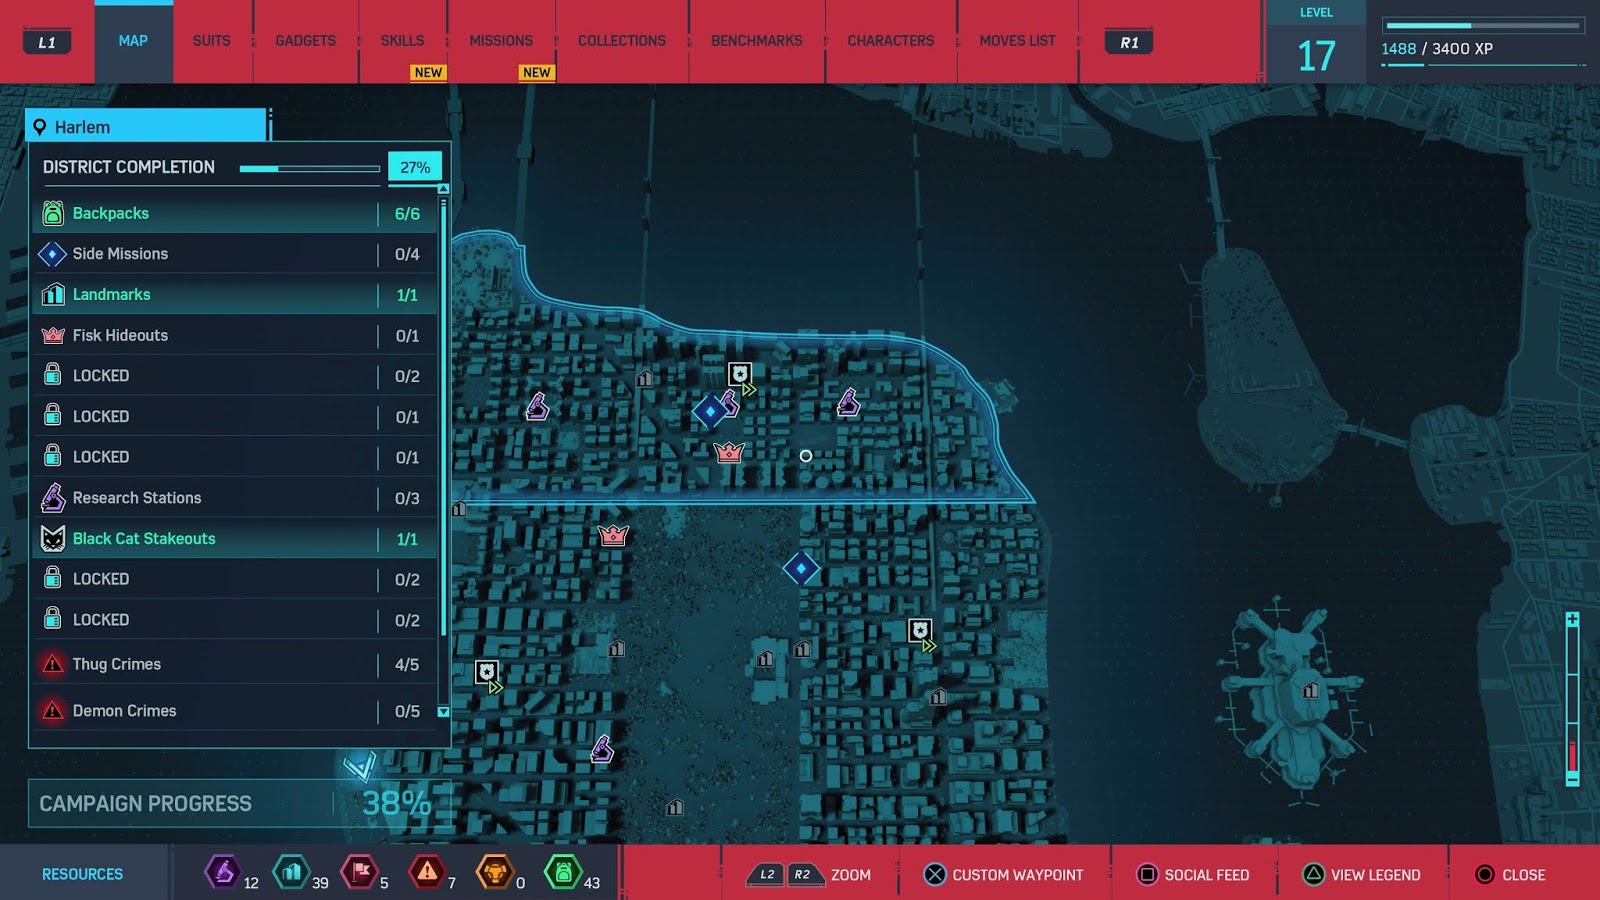1600x900 pixels.
Task: Click the ZOOM control hint
Action: (x=809, y=875)
